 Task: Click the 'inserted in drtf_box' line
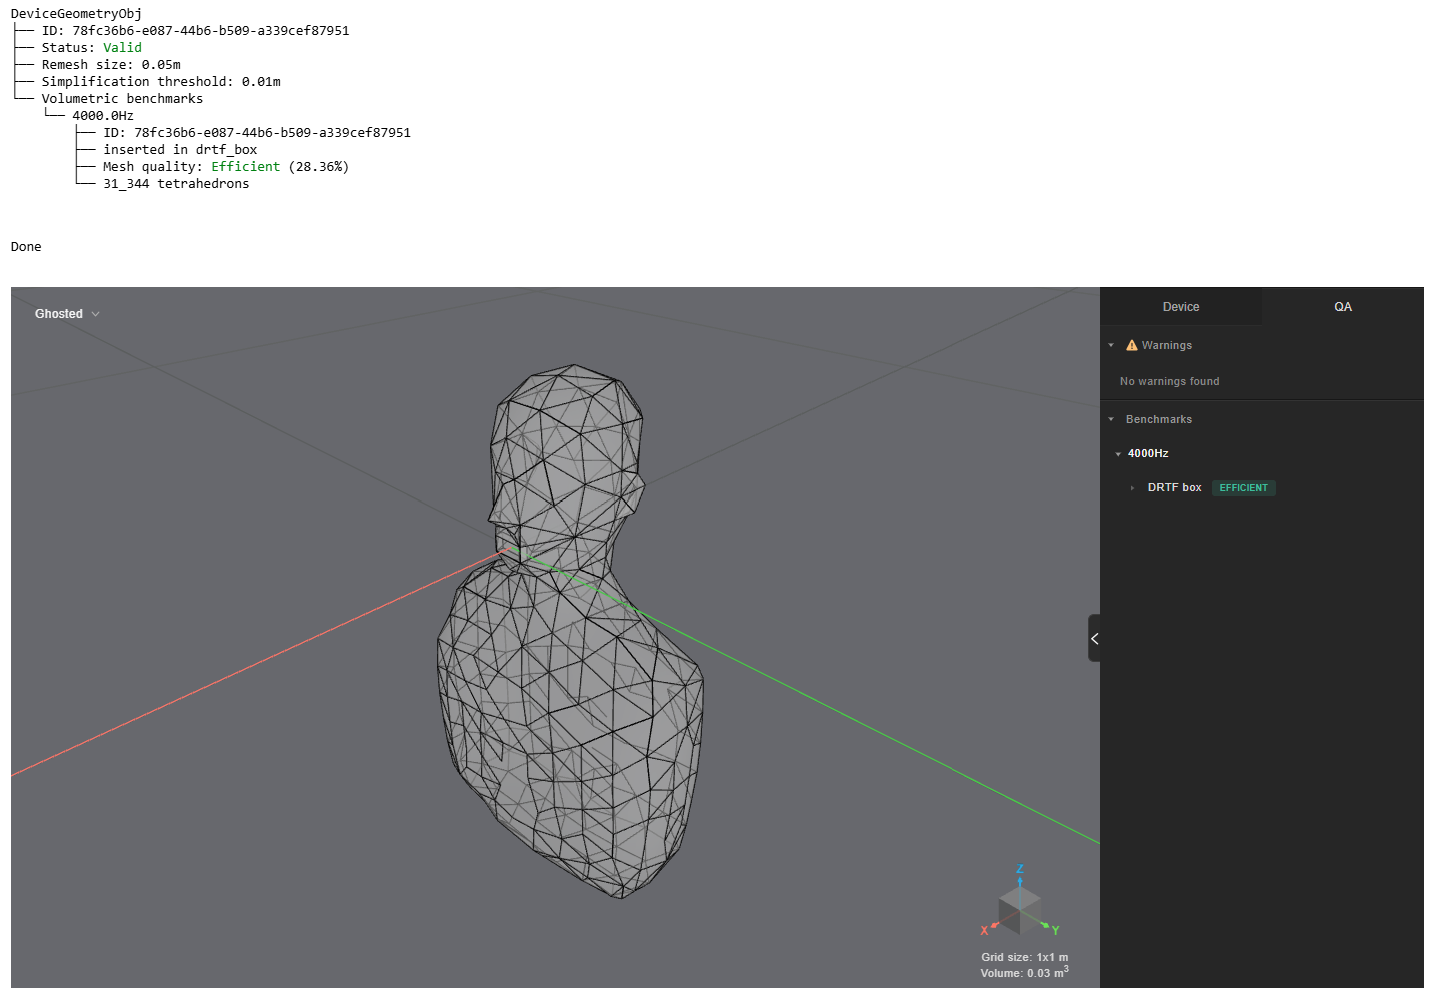coord(180,149)
